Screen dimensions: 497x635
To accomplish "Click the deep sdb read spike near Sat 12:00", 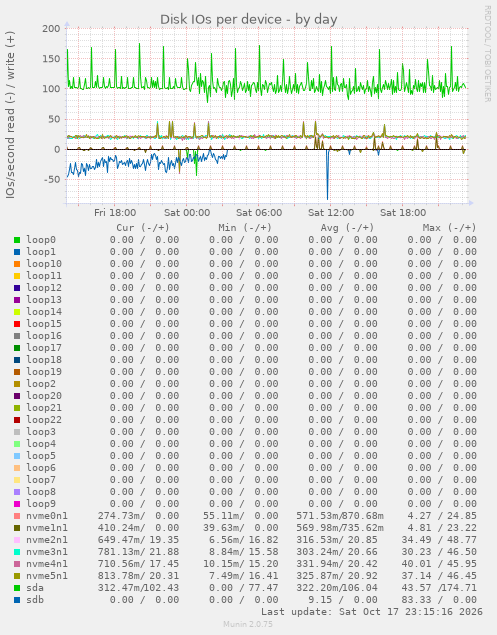I will (327, 175).
